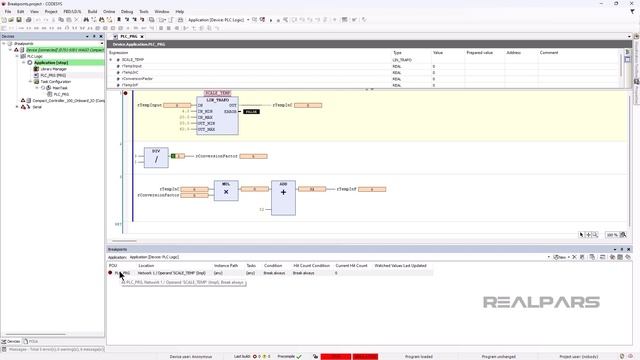Open the 100 % zoom level selector

(612, 235)
